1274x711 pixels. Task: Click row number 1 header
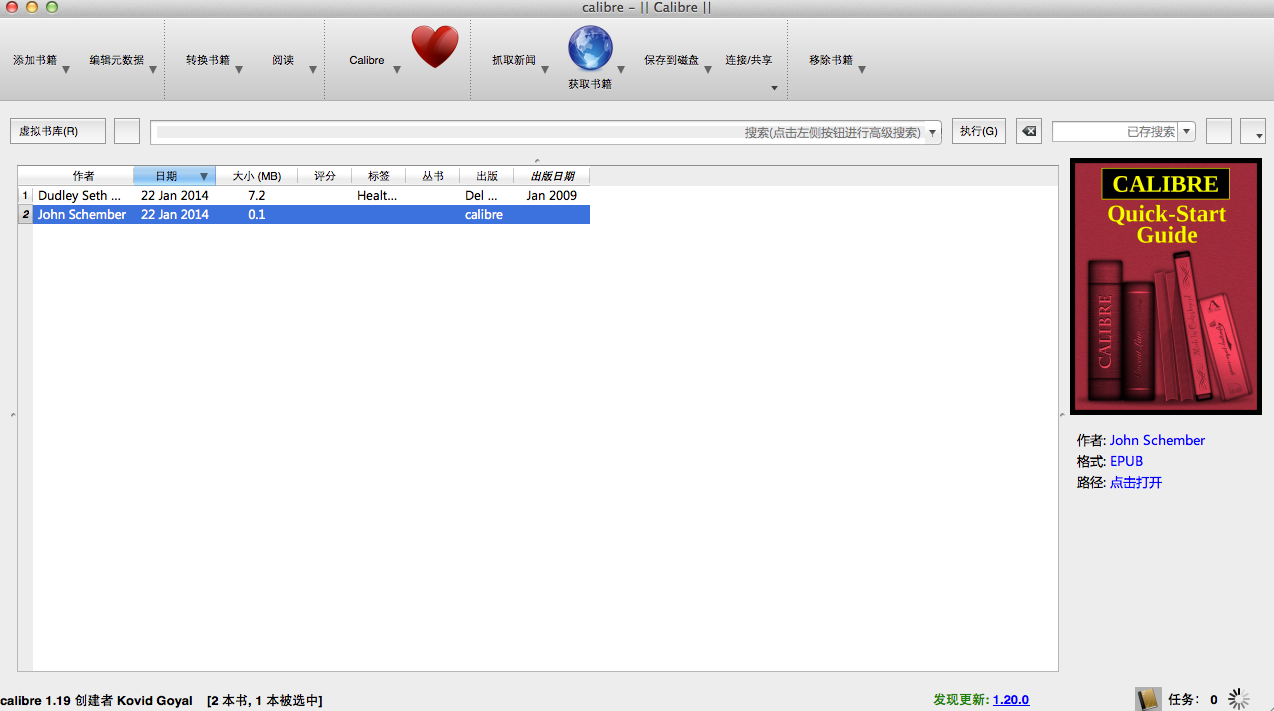click(25, 196)
